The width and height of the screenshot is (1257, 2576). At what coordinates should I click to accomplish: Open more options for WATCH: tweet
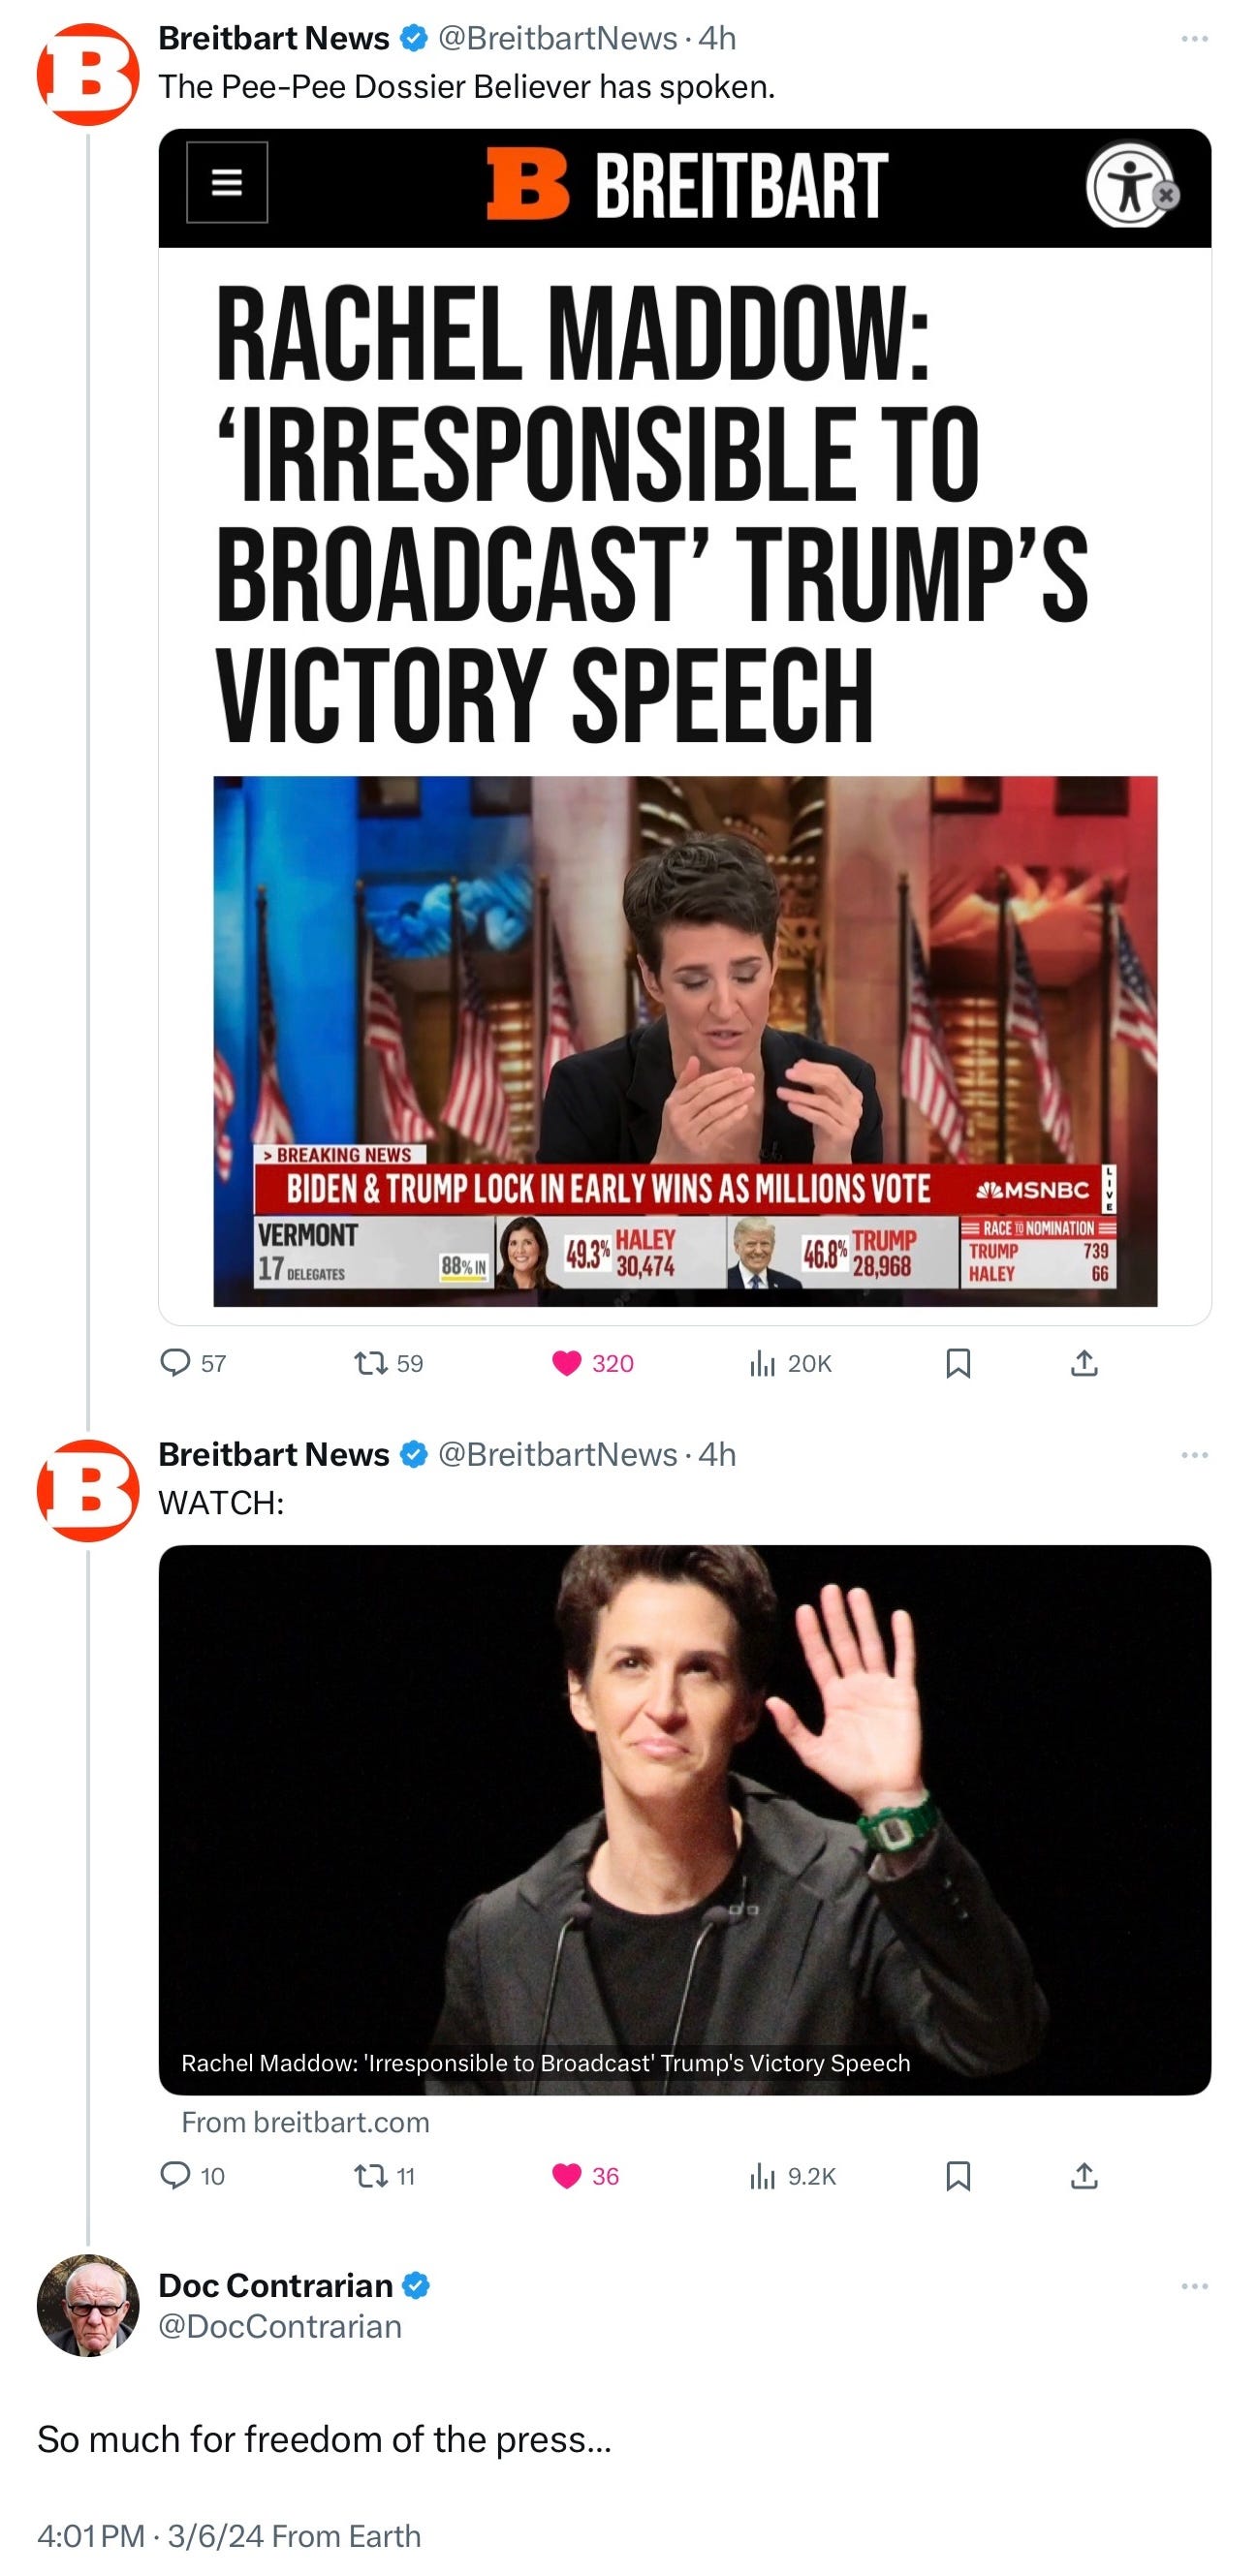(x=1194, y=1455)
